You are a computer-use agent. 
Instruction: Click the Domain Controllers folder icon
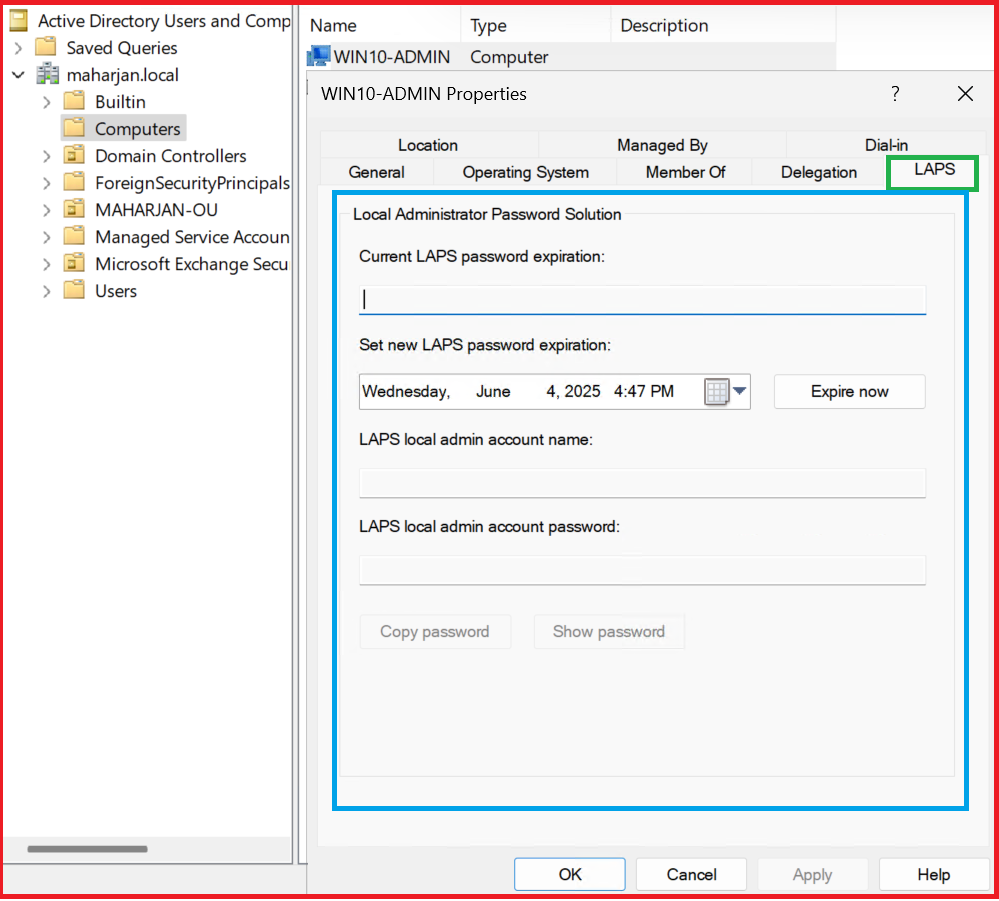point(74,155)
